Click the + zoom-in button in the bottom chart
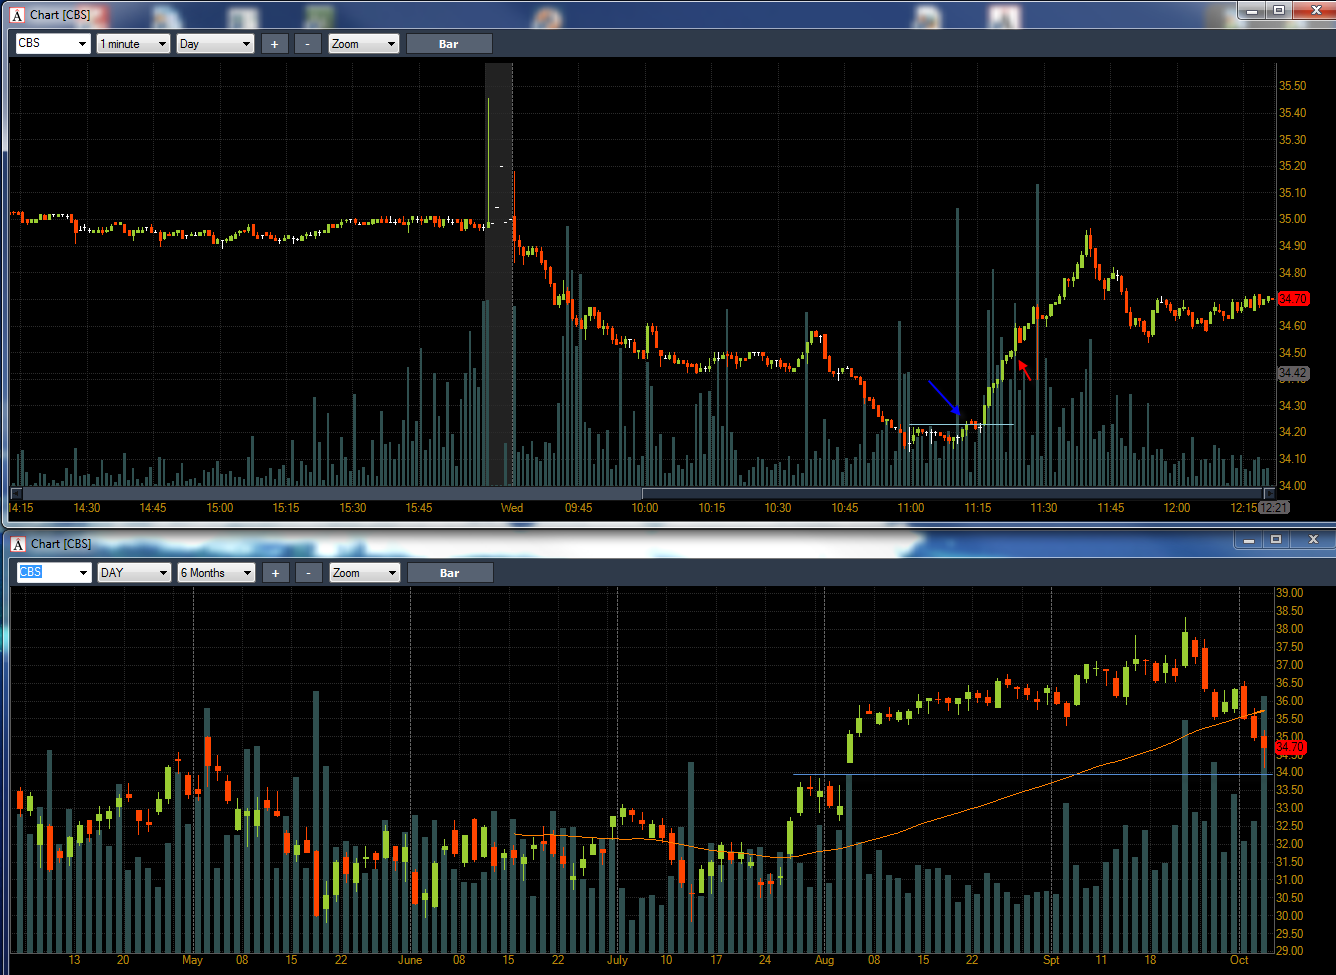This screenshot has width=1336, height=975. click(276, 573)
